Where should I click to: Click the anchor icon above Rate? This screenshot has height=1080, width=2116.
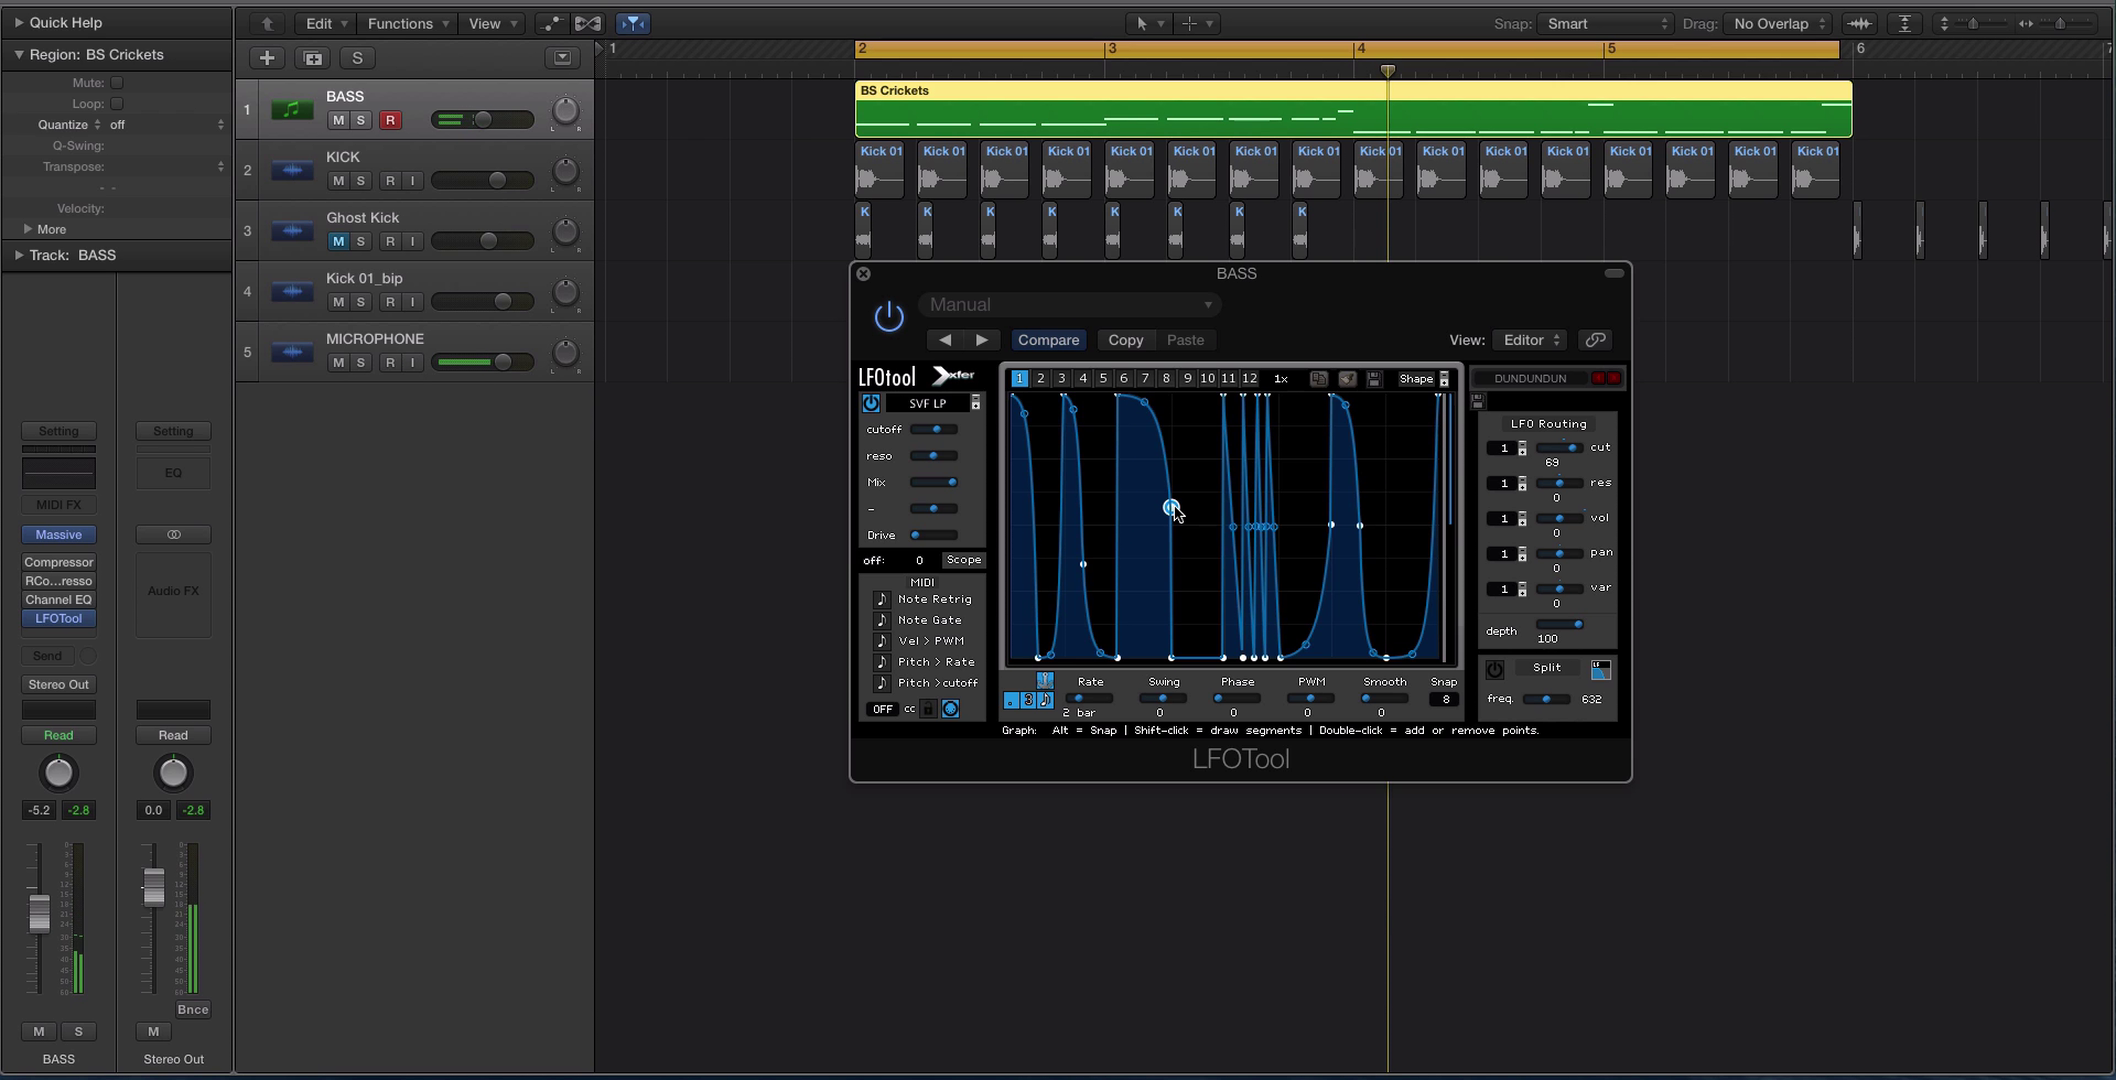pos(1044,680)
